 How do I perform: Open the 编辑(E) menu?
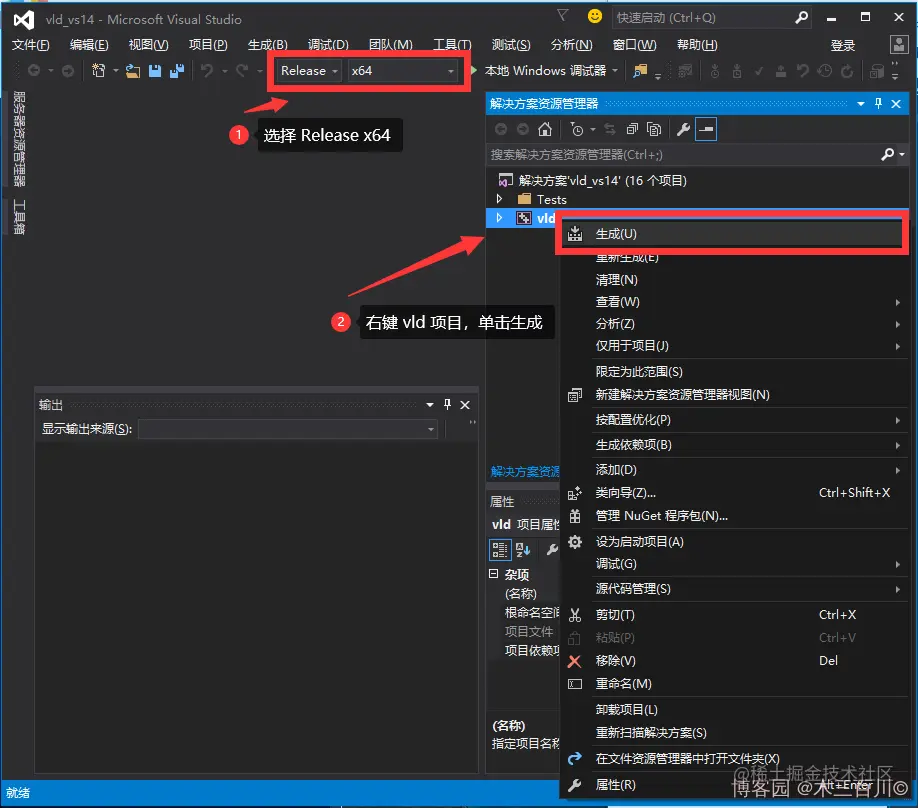pos(89,45)
